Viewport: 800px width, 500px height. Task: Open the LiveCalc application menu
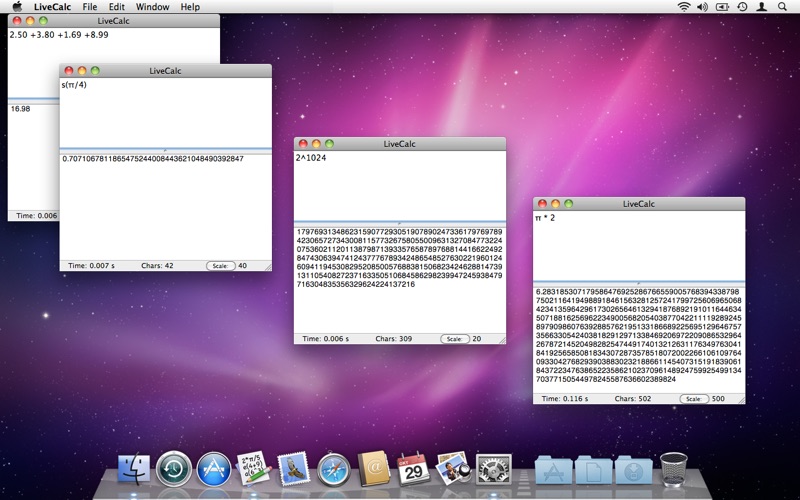[53, 7]
